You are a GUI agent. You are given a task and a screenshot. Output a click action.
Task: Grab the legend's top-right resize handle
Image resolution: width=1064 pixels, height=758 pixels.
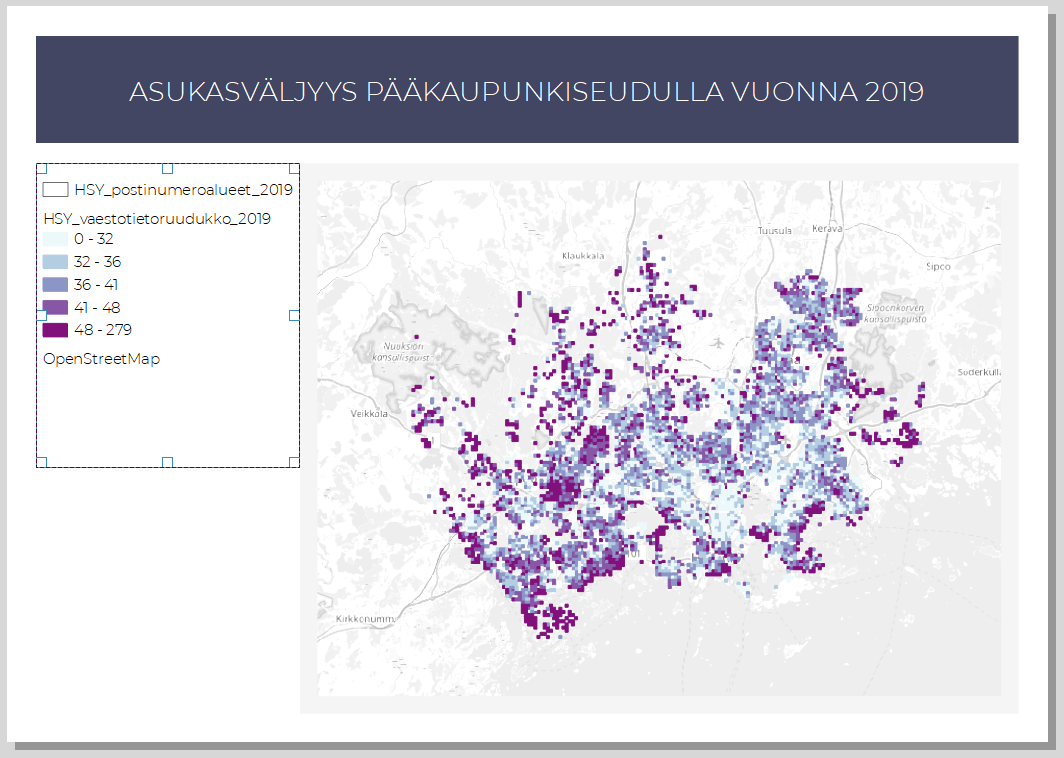294,169
